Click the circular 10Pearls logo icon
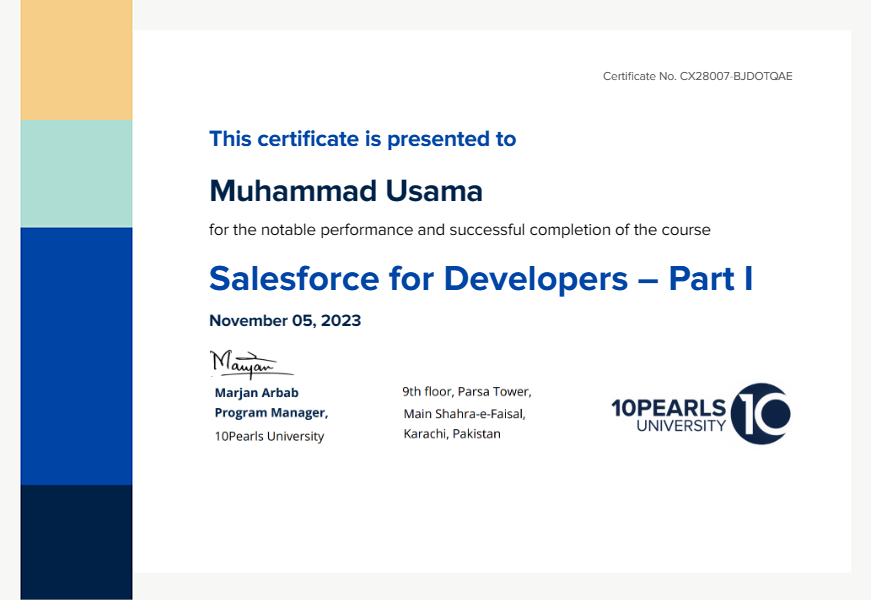The height and width of the screenshot is (600, 871). pyautogui.click(x=761, y=413)
